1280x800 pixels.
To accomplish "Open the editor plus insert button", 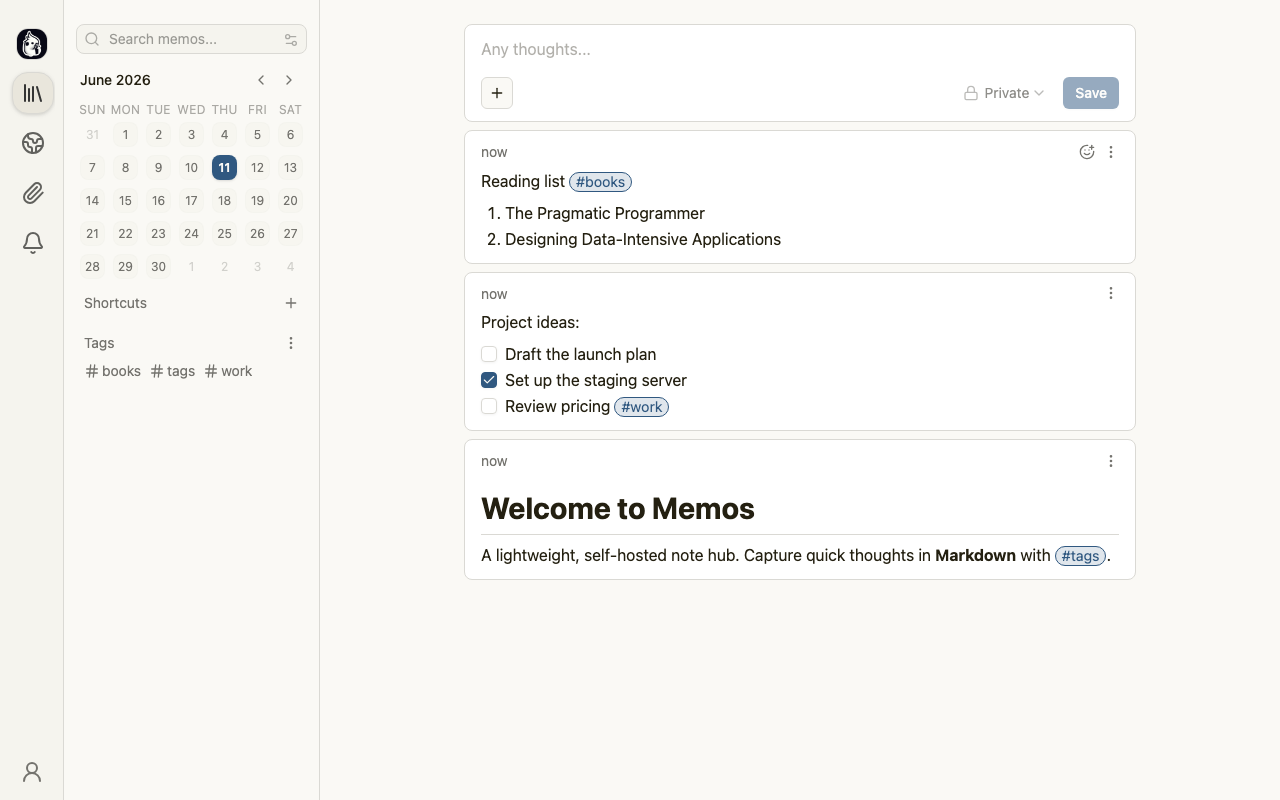I will tap(497, 93).
